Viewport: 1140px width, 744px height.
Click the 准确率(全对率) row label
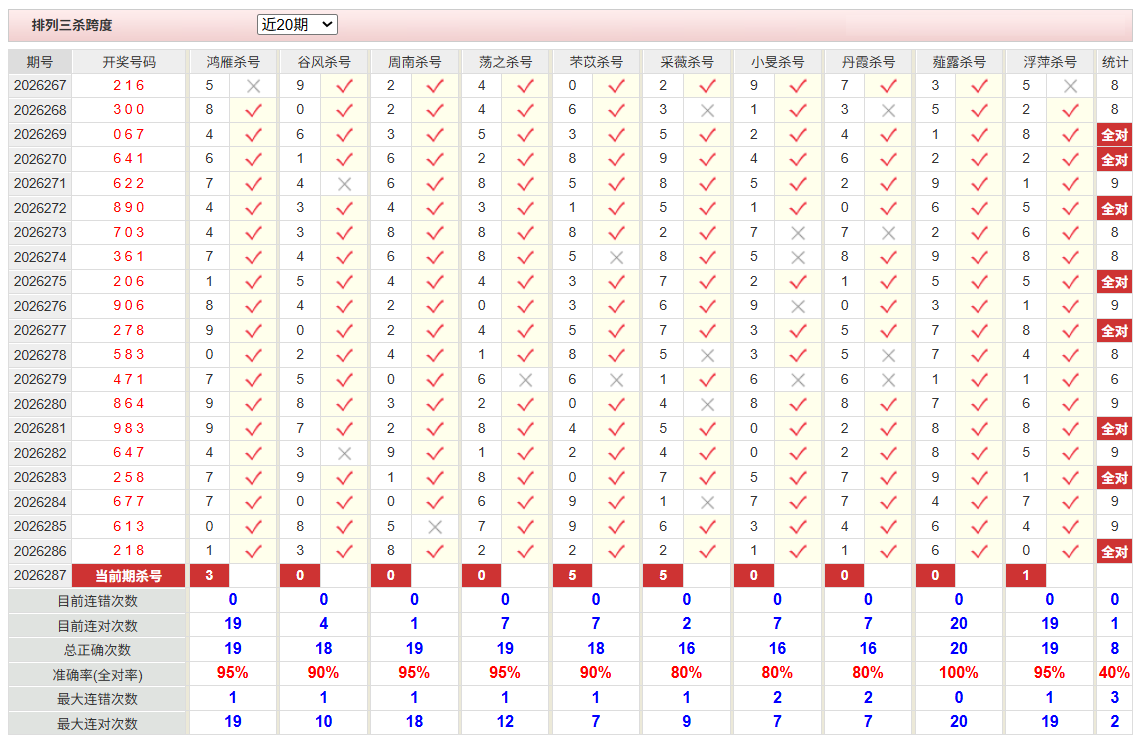(97, 675)
